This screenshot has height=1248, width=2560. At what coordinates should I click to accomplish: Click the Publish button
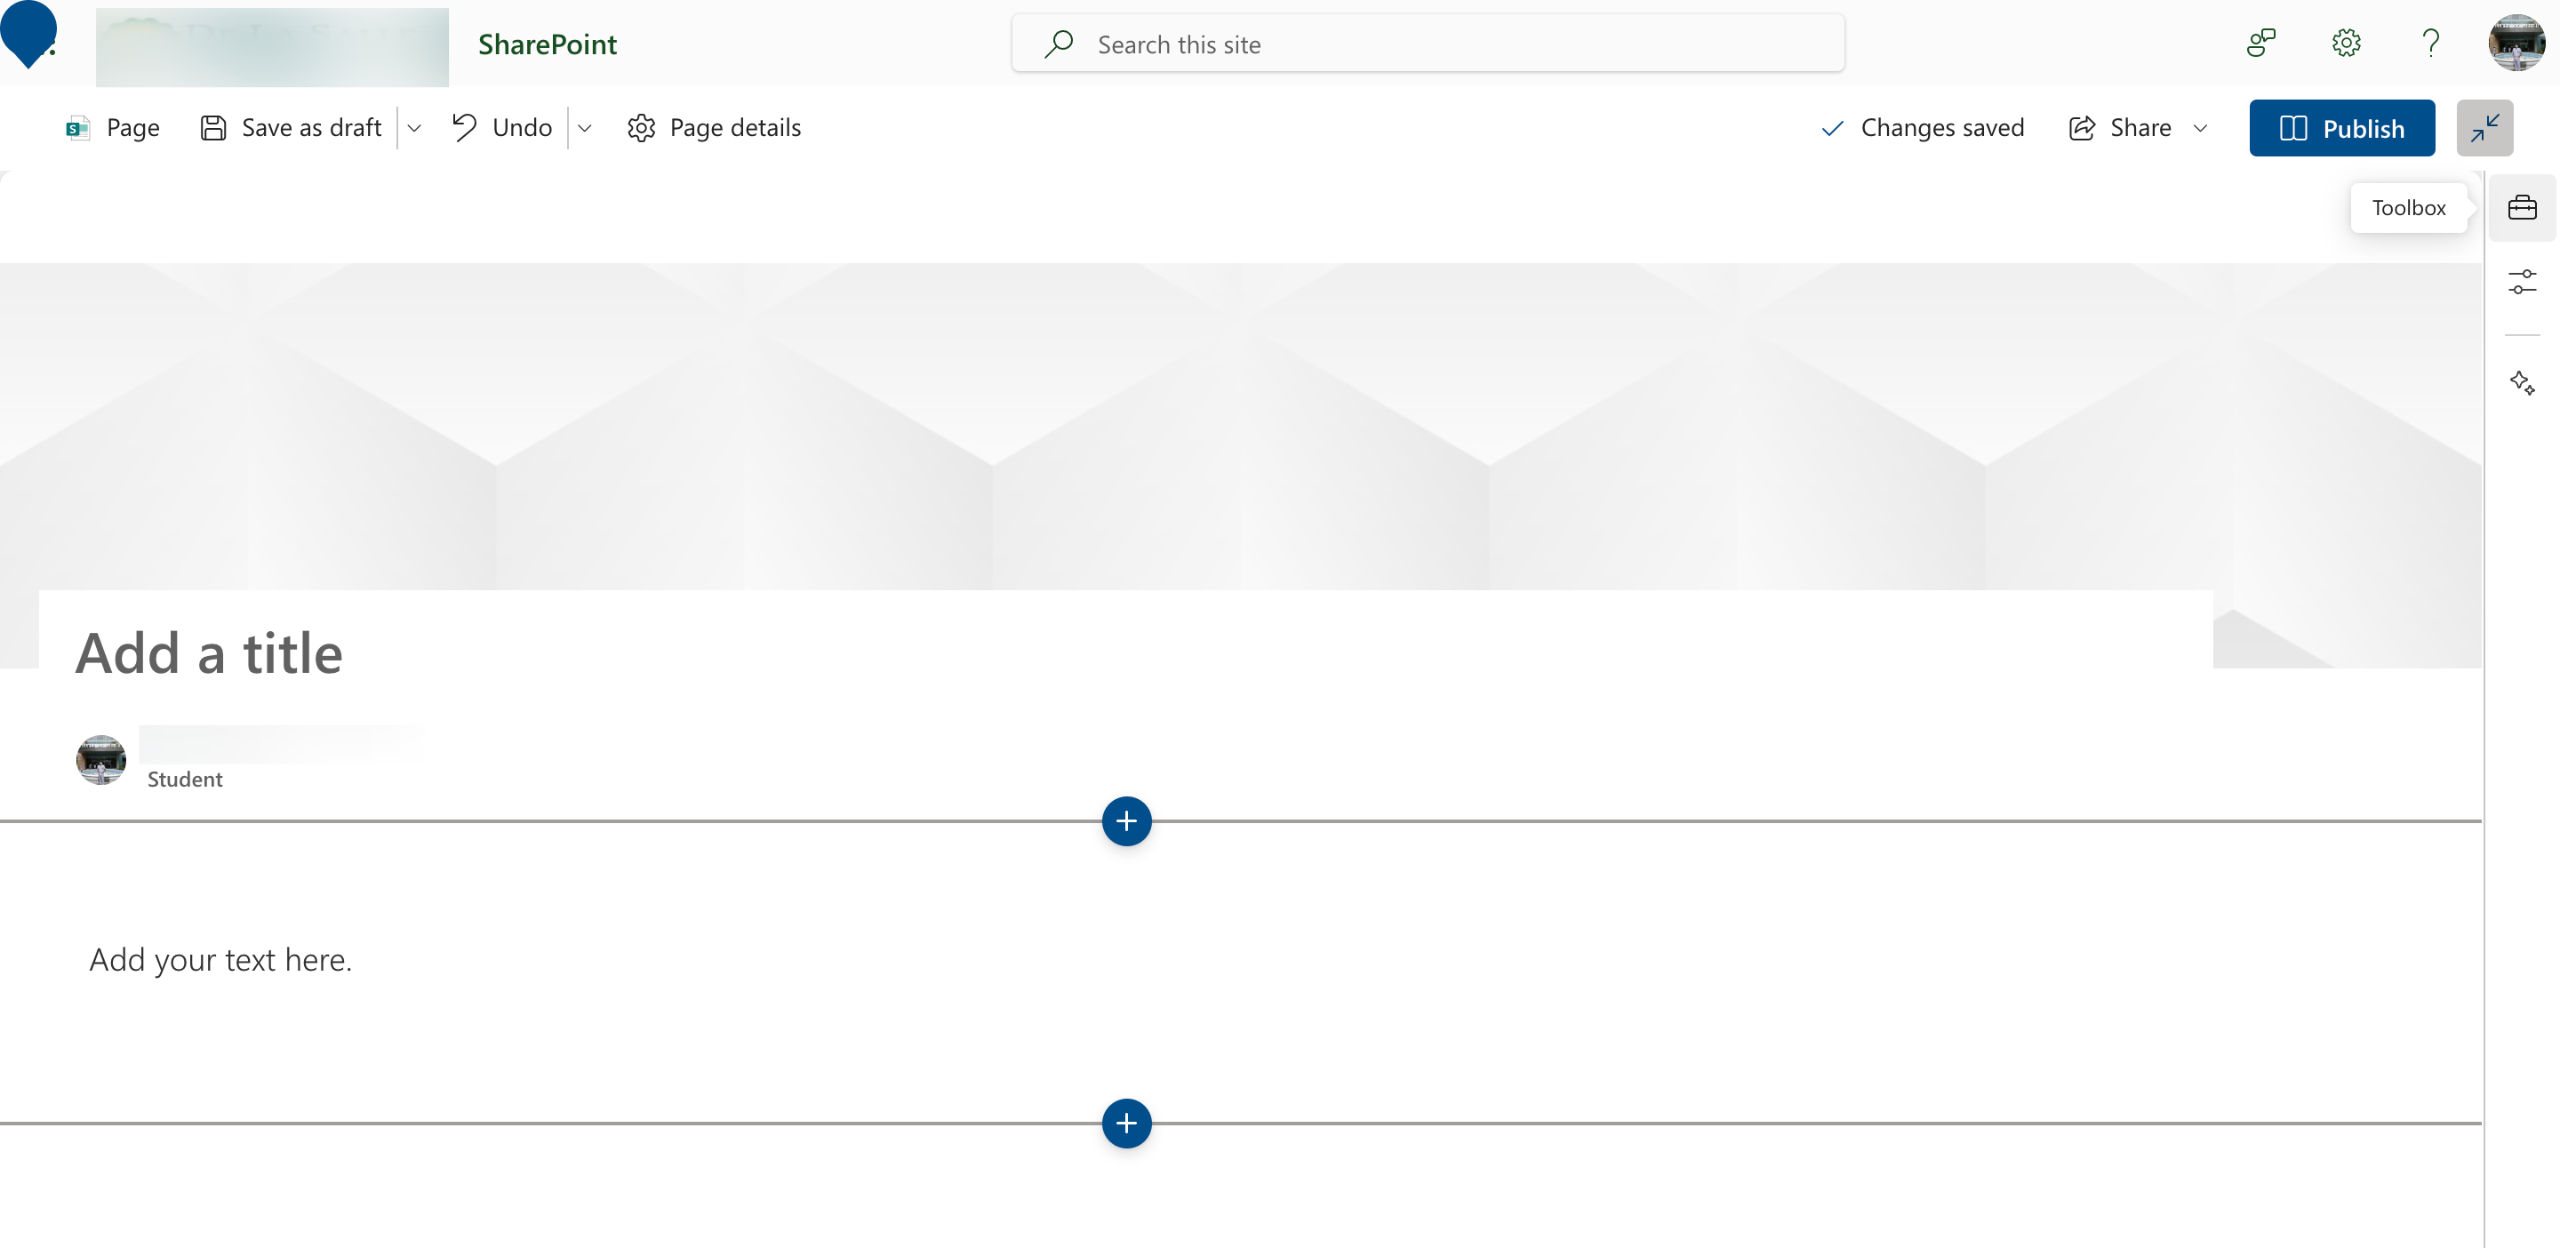point(2341,128)
